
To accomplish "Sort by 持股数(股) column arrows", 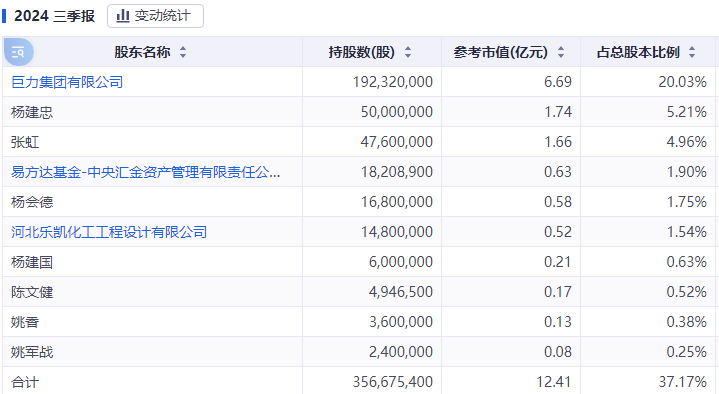I will tap(408, 52).
